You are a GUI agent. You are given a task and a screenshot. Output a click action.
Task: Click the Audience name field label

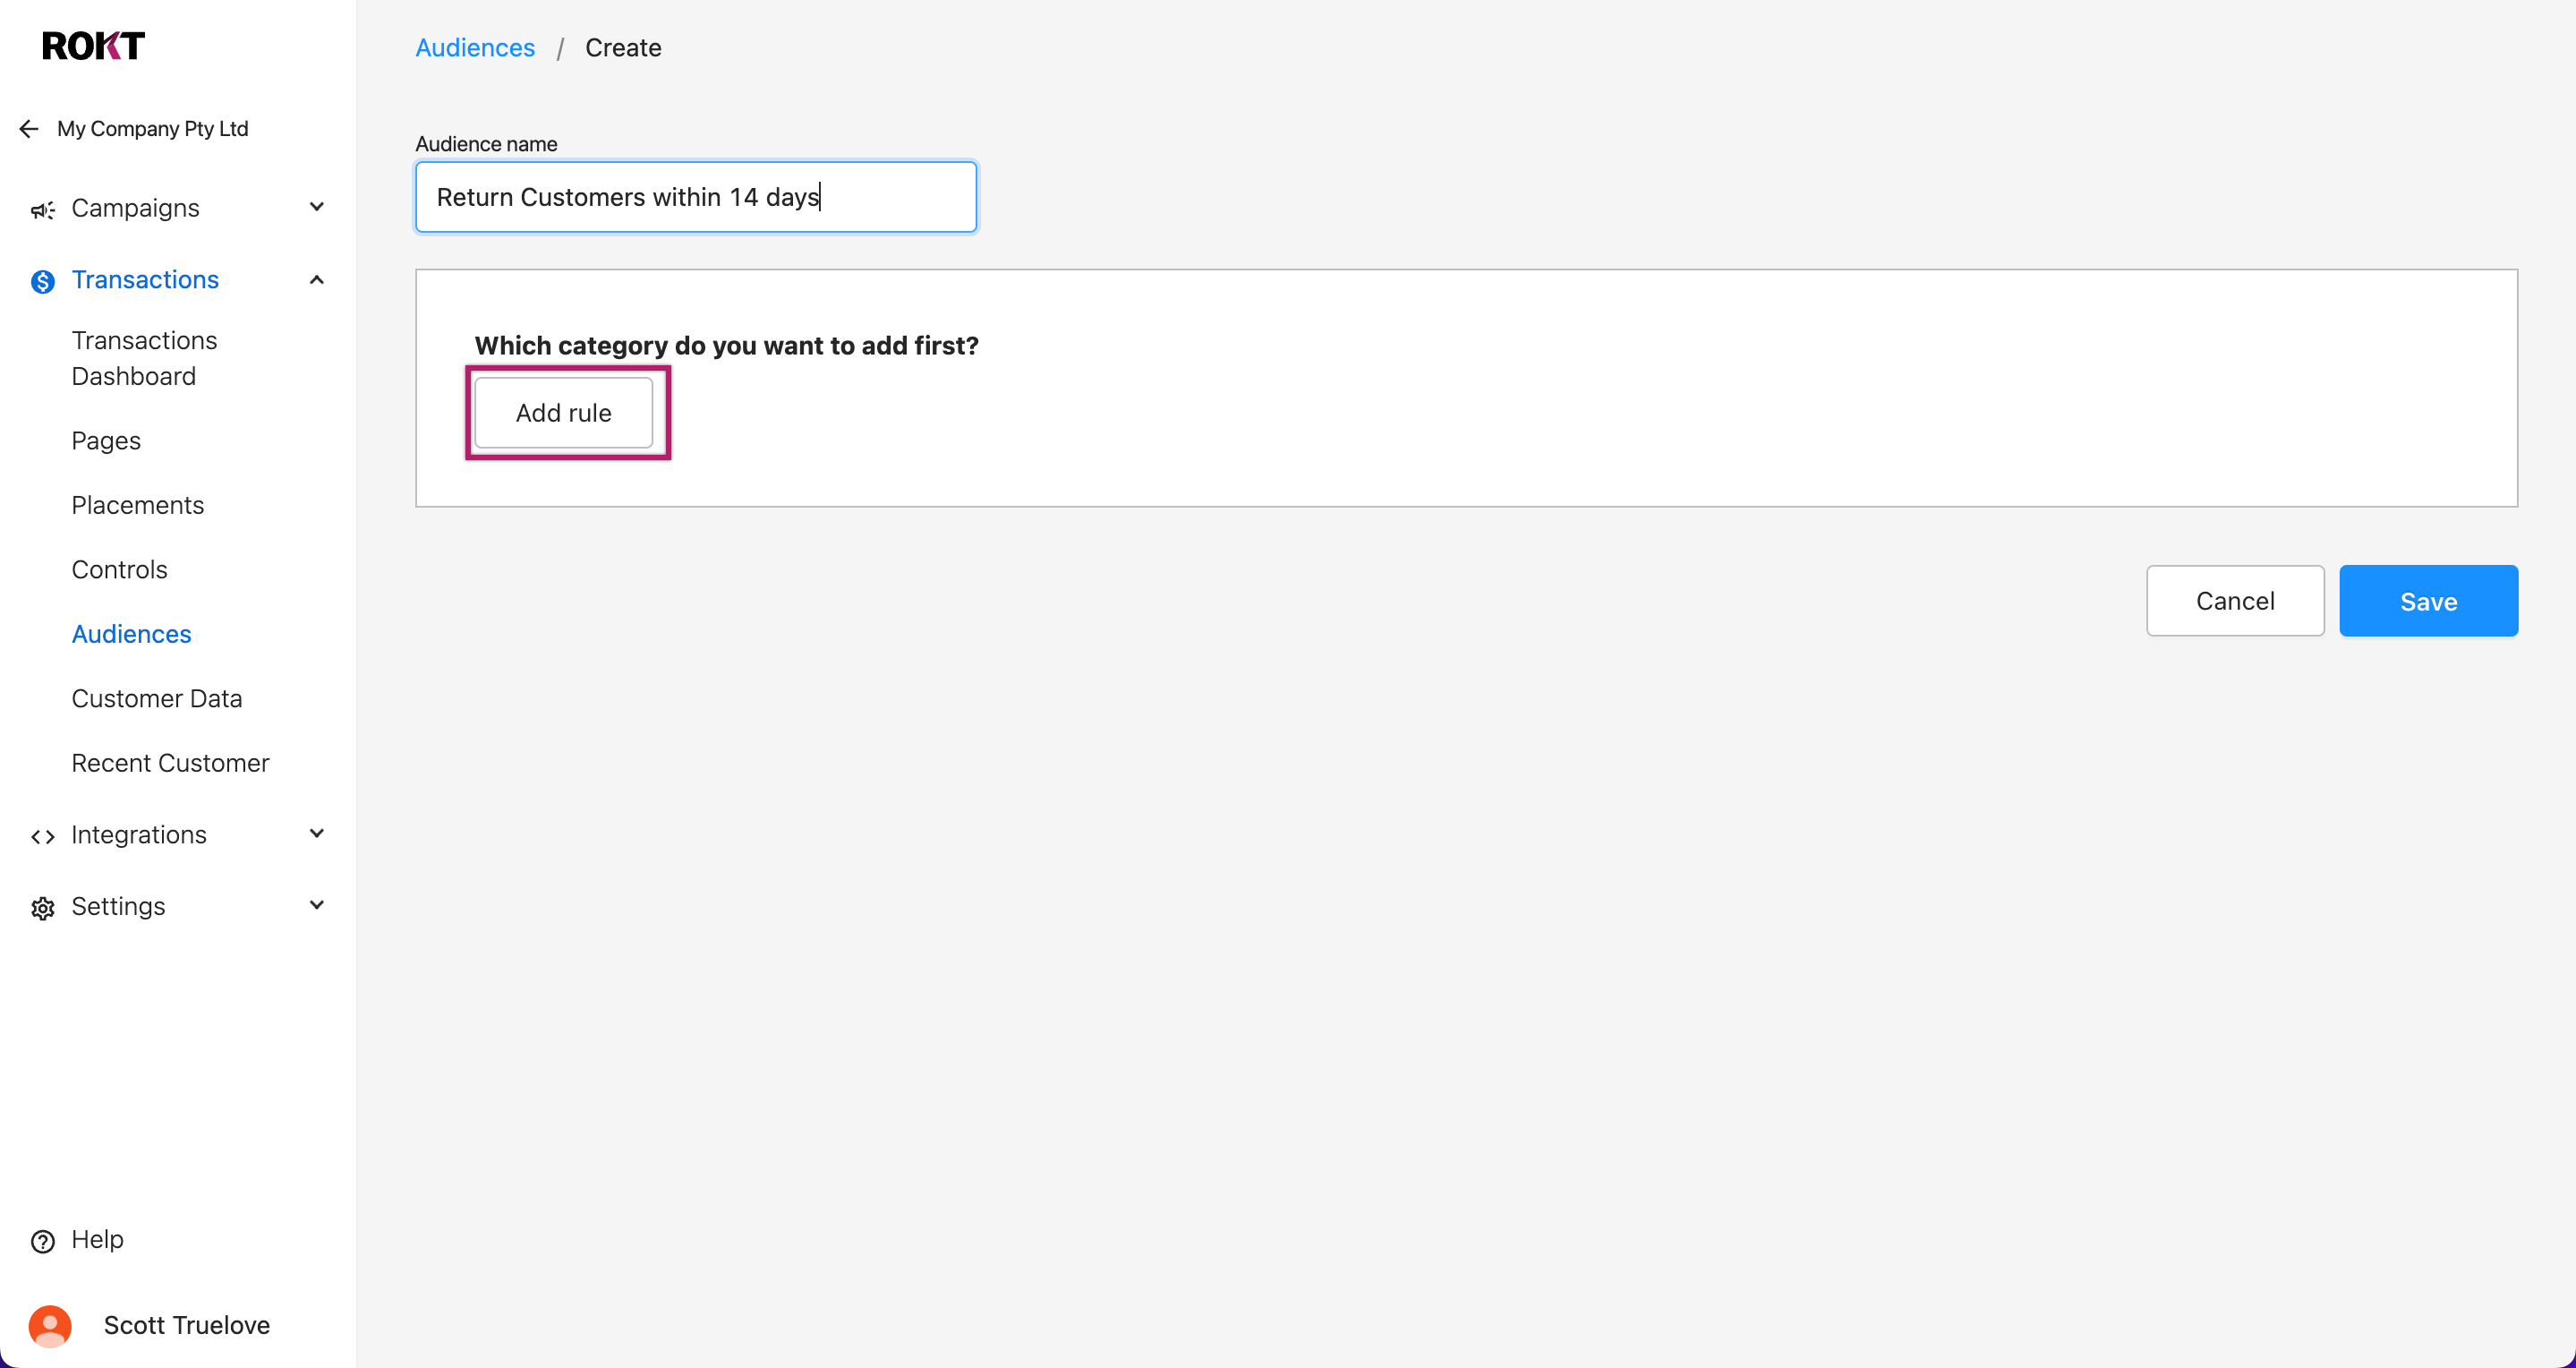(486, 144)
